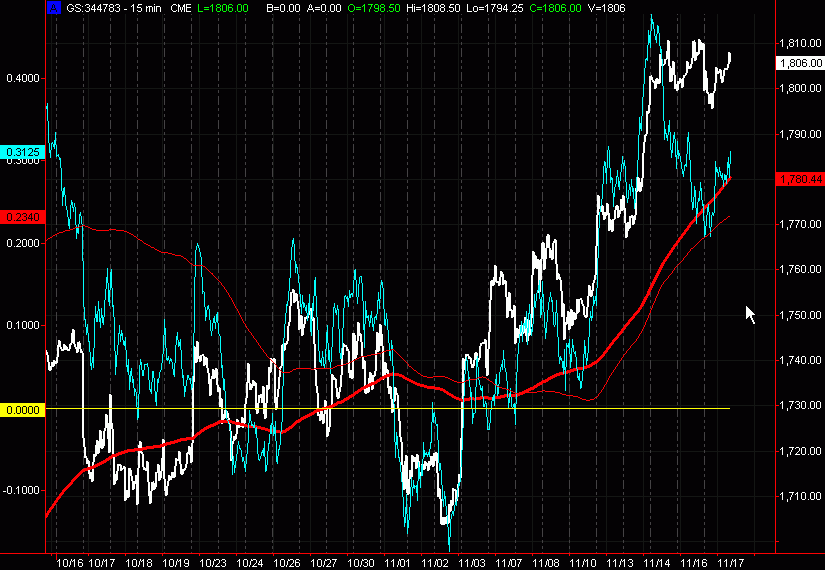
Task: Click the 10/24 date on the time axis
Action: pyautogui.click(x=250, y=563)
